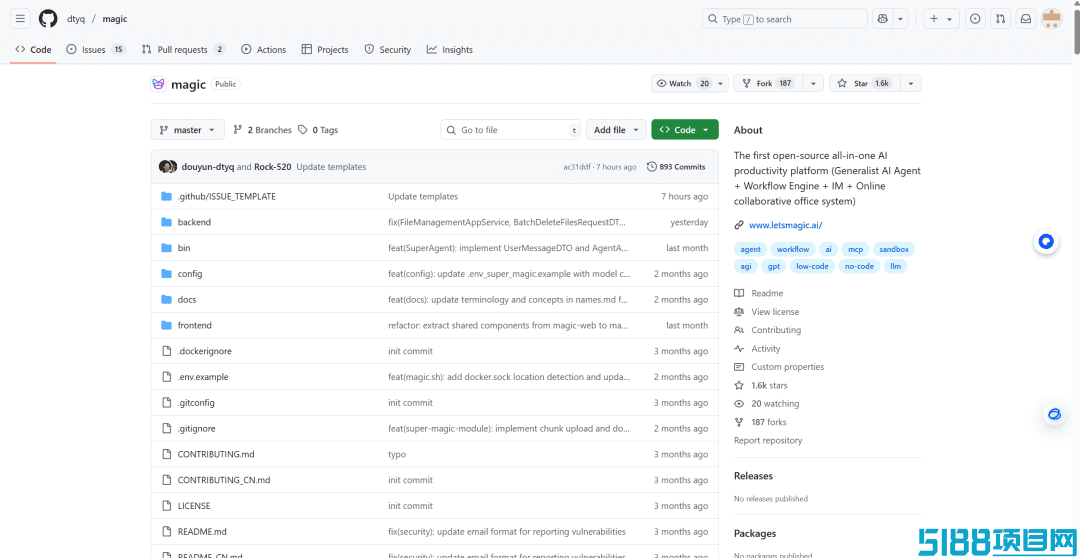
Task: Click the Readme book icon
Action: coord(739,293)
